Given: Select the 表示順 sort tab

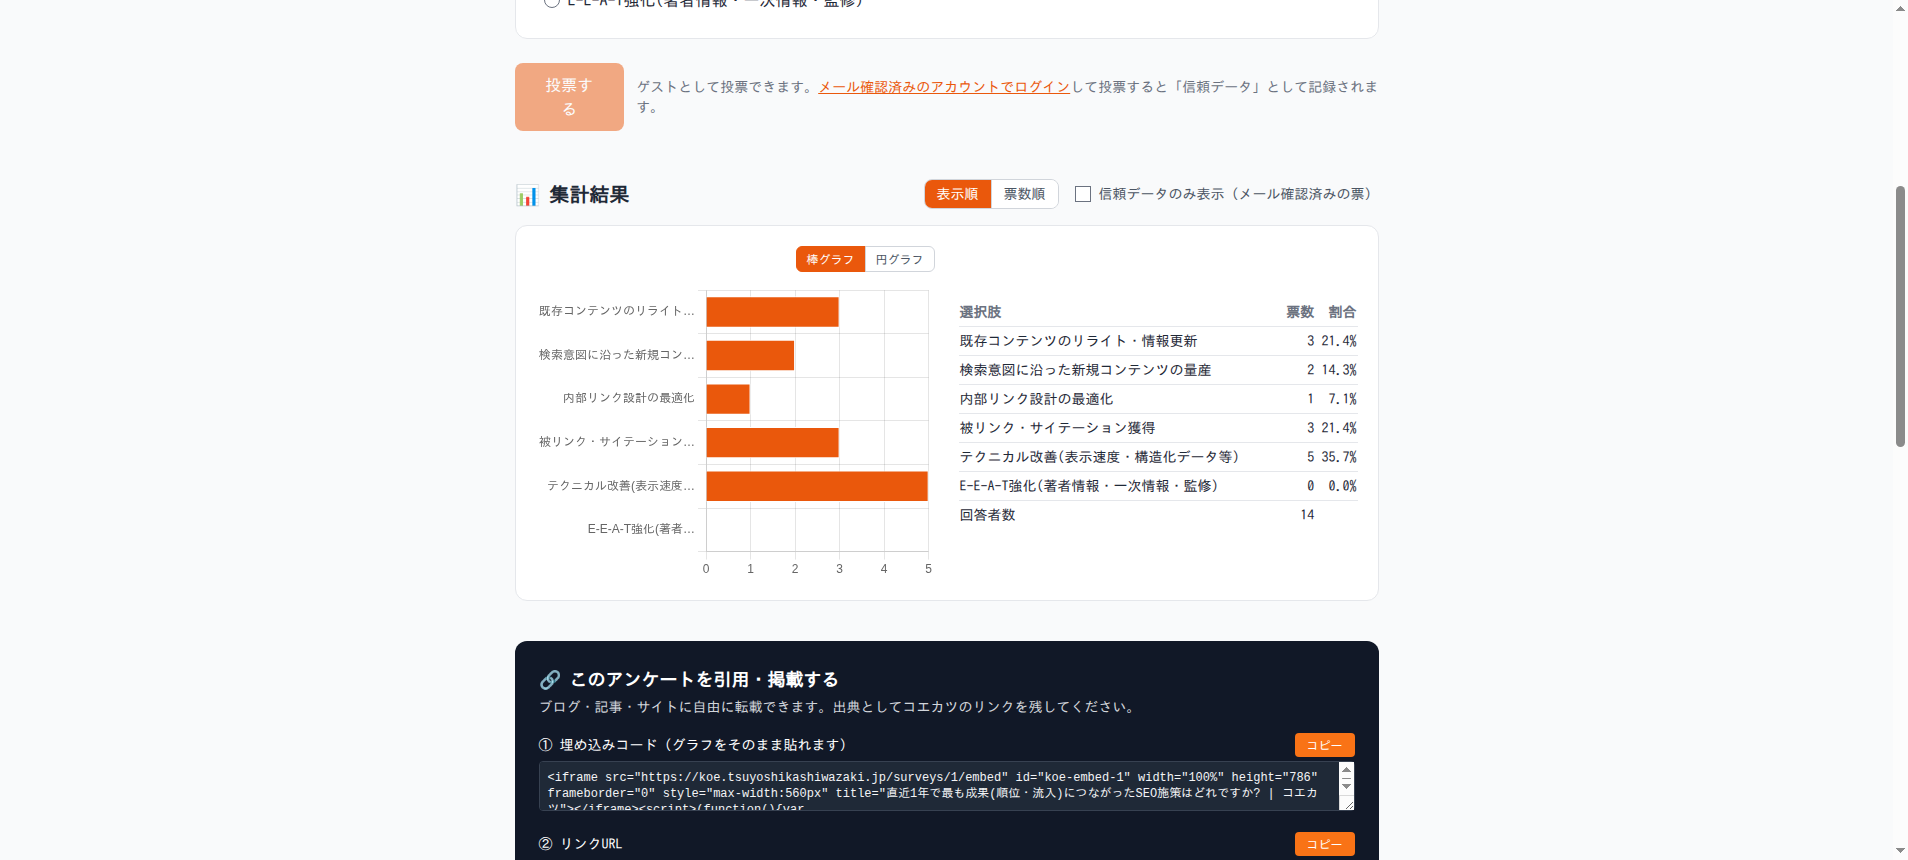Looking at the screenshot, I should point(957,194).
